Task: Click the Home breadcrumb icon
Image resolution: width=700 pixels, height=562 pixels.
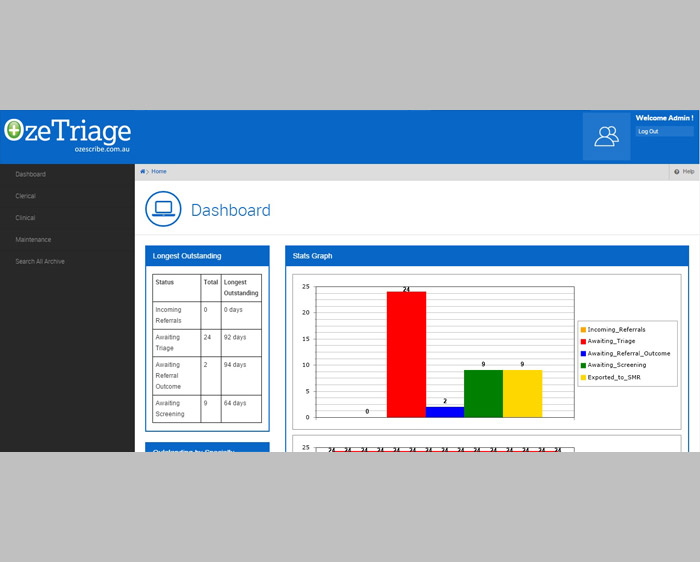Action: pos(144,172)
